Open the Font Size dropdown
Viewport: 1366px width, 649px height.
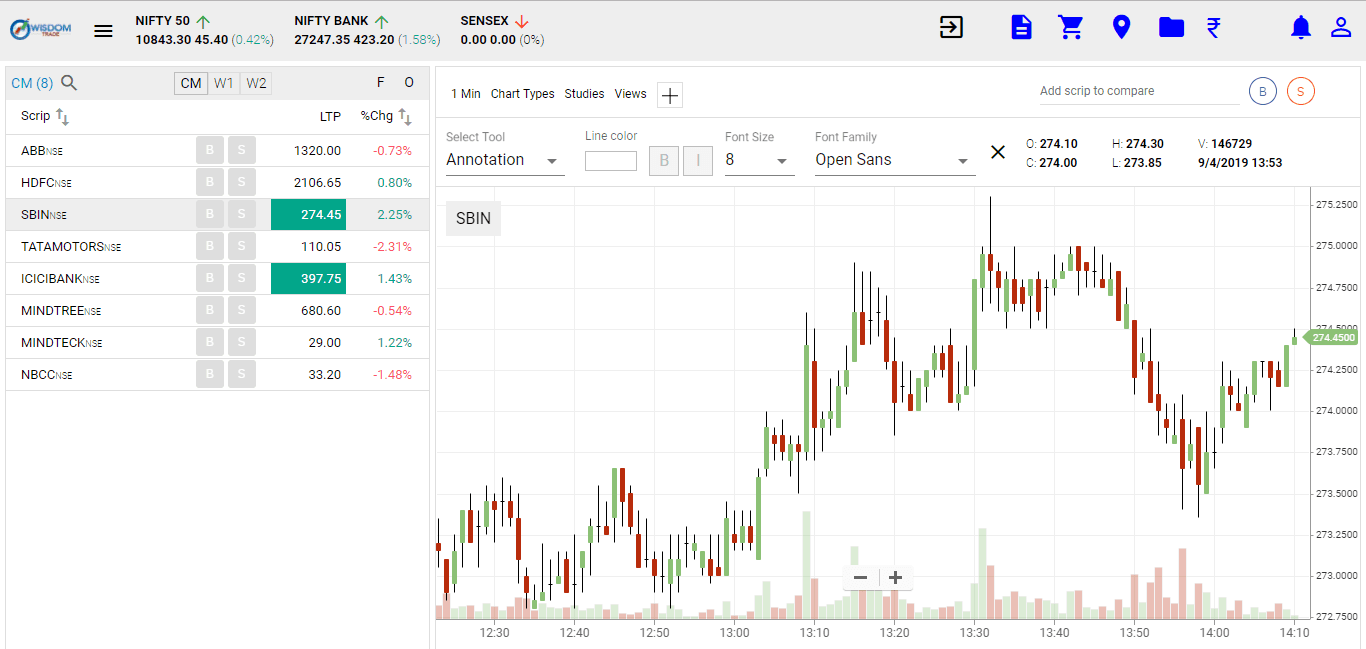[x=759, y=159]
